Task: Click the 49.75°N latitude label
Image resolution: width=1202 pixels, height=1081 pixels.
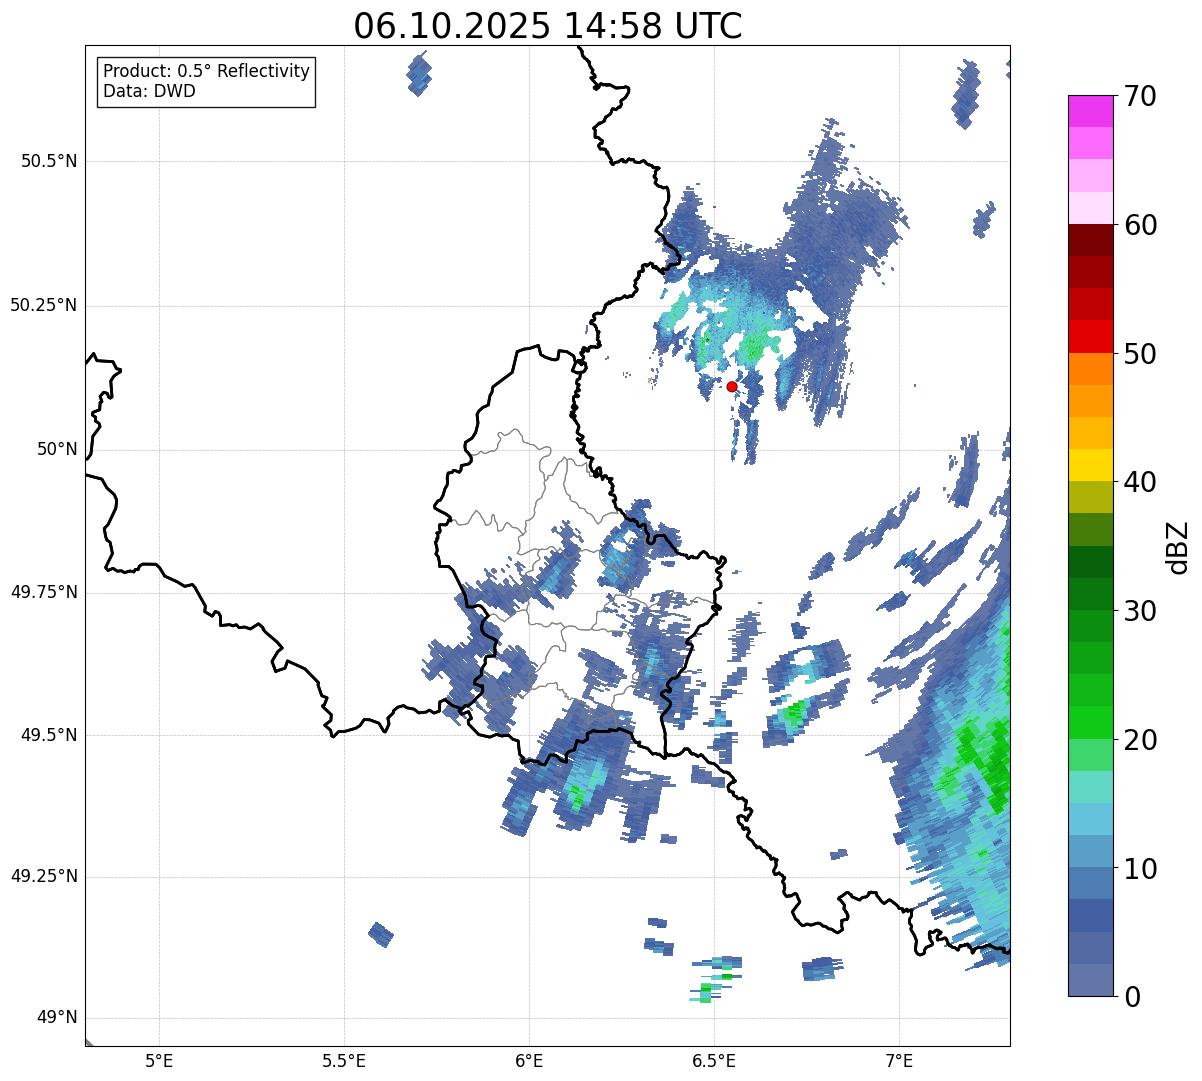Action: (44, 592)
